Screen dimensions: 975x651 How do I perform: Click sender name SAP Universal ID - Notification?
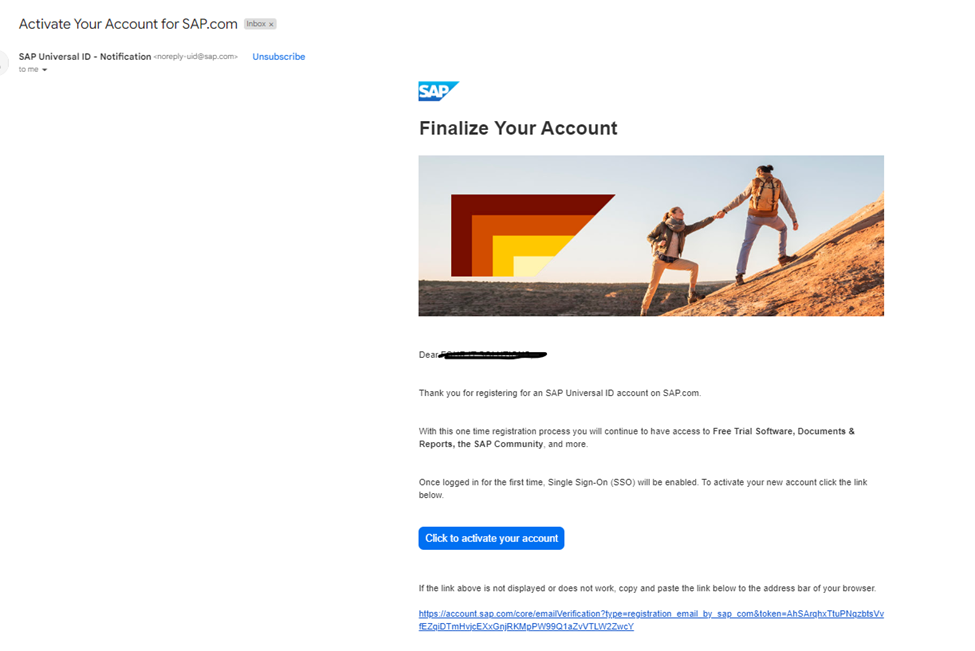[x=85, y=57]
